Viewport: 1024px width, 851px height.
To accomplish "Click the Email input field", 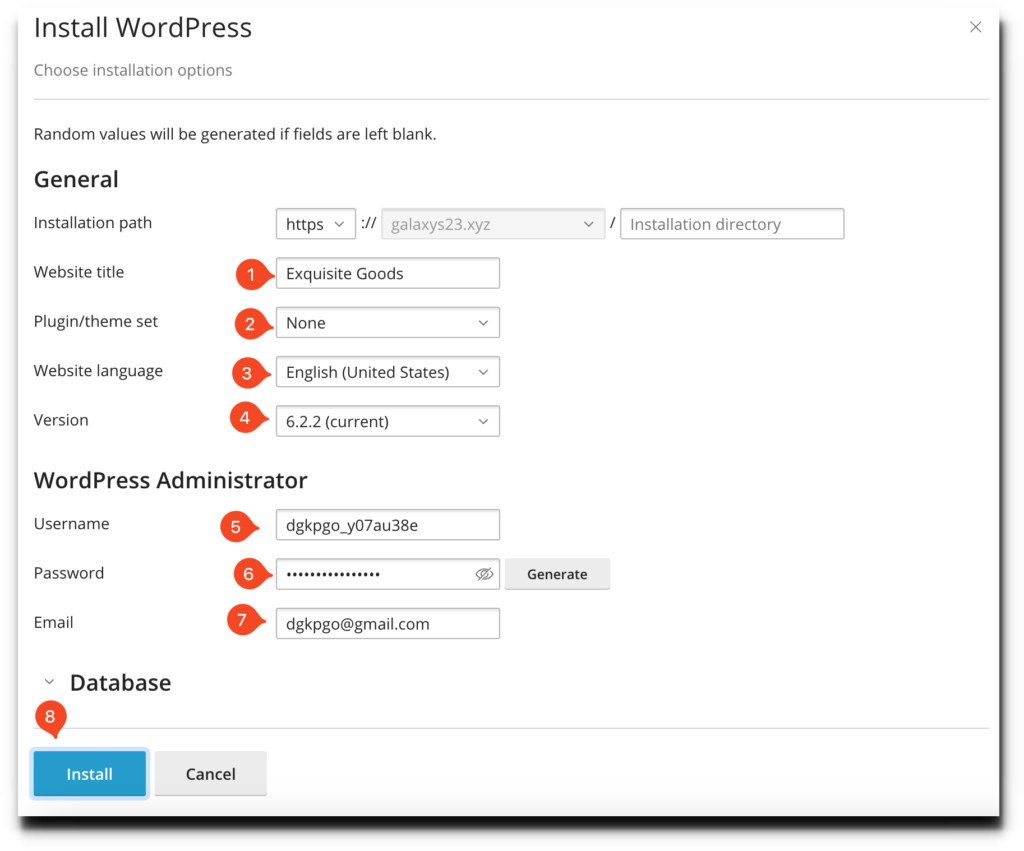I will coord(387,624).
